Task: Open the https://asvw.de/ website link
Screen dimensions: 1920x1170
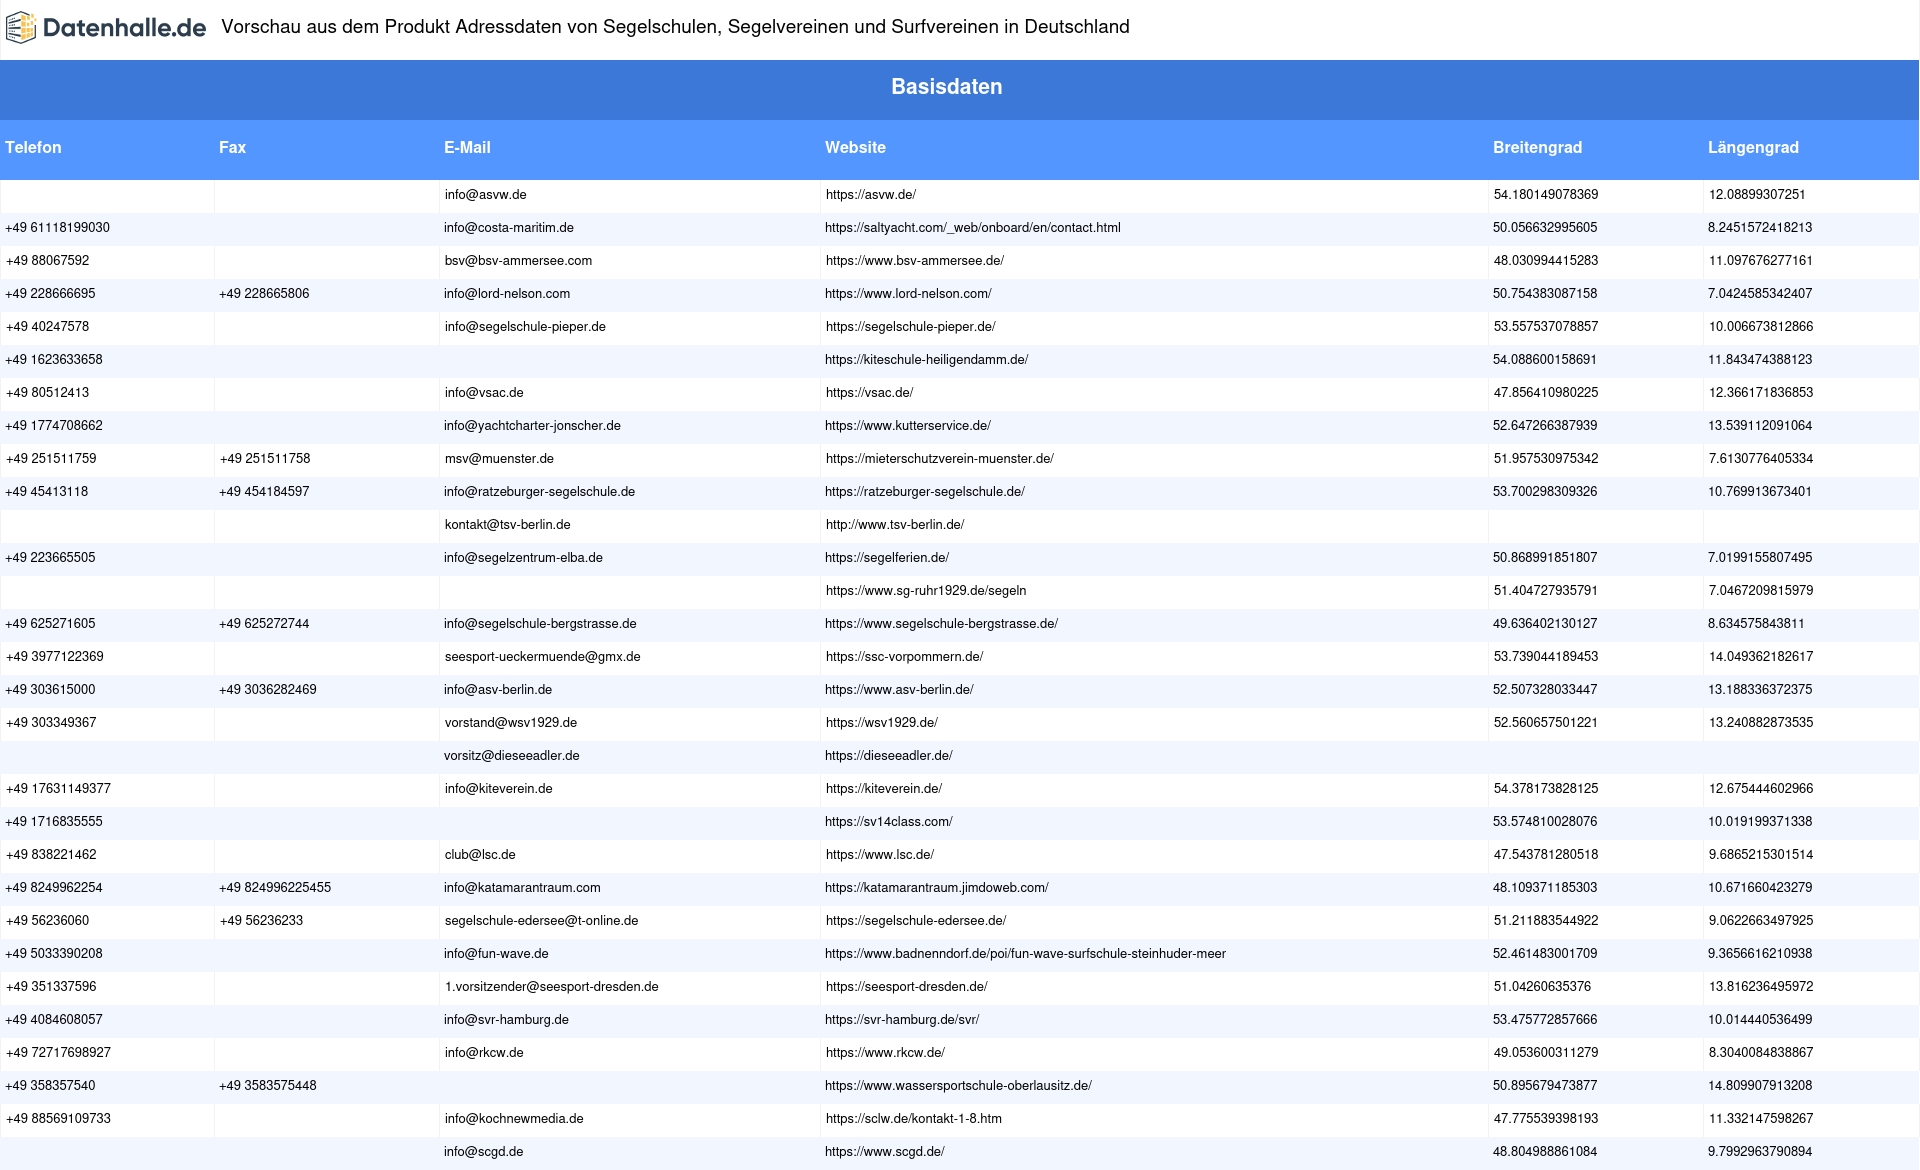Action: click(871, 195)
